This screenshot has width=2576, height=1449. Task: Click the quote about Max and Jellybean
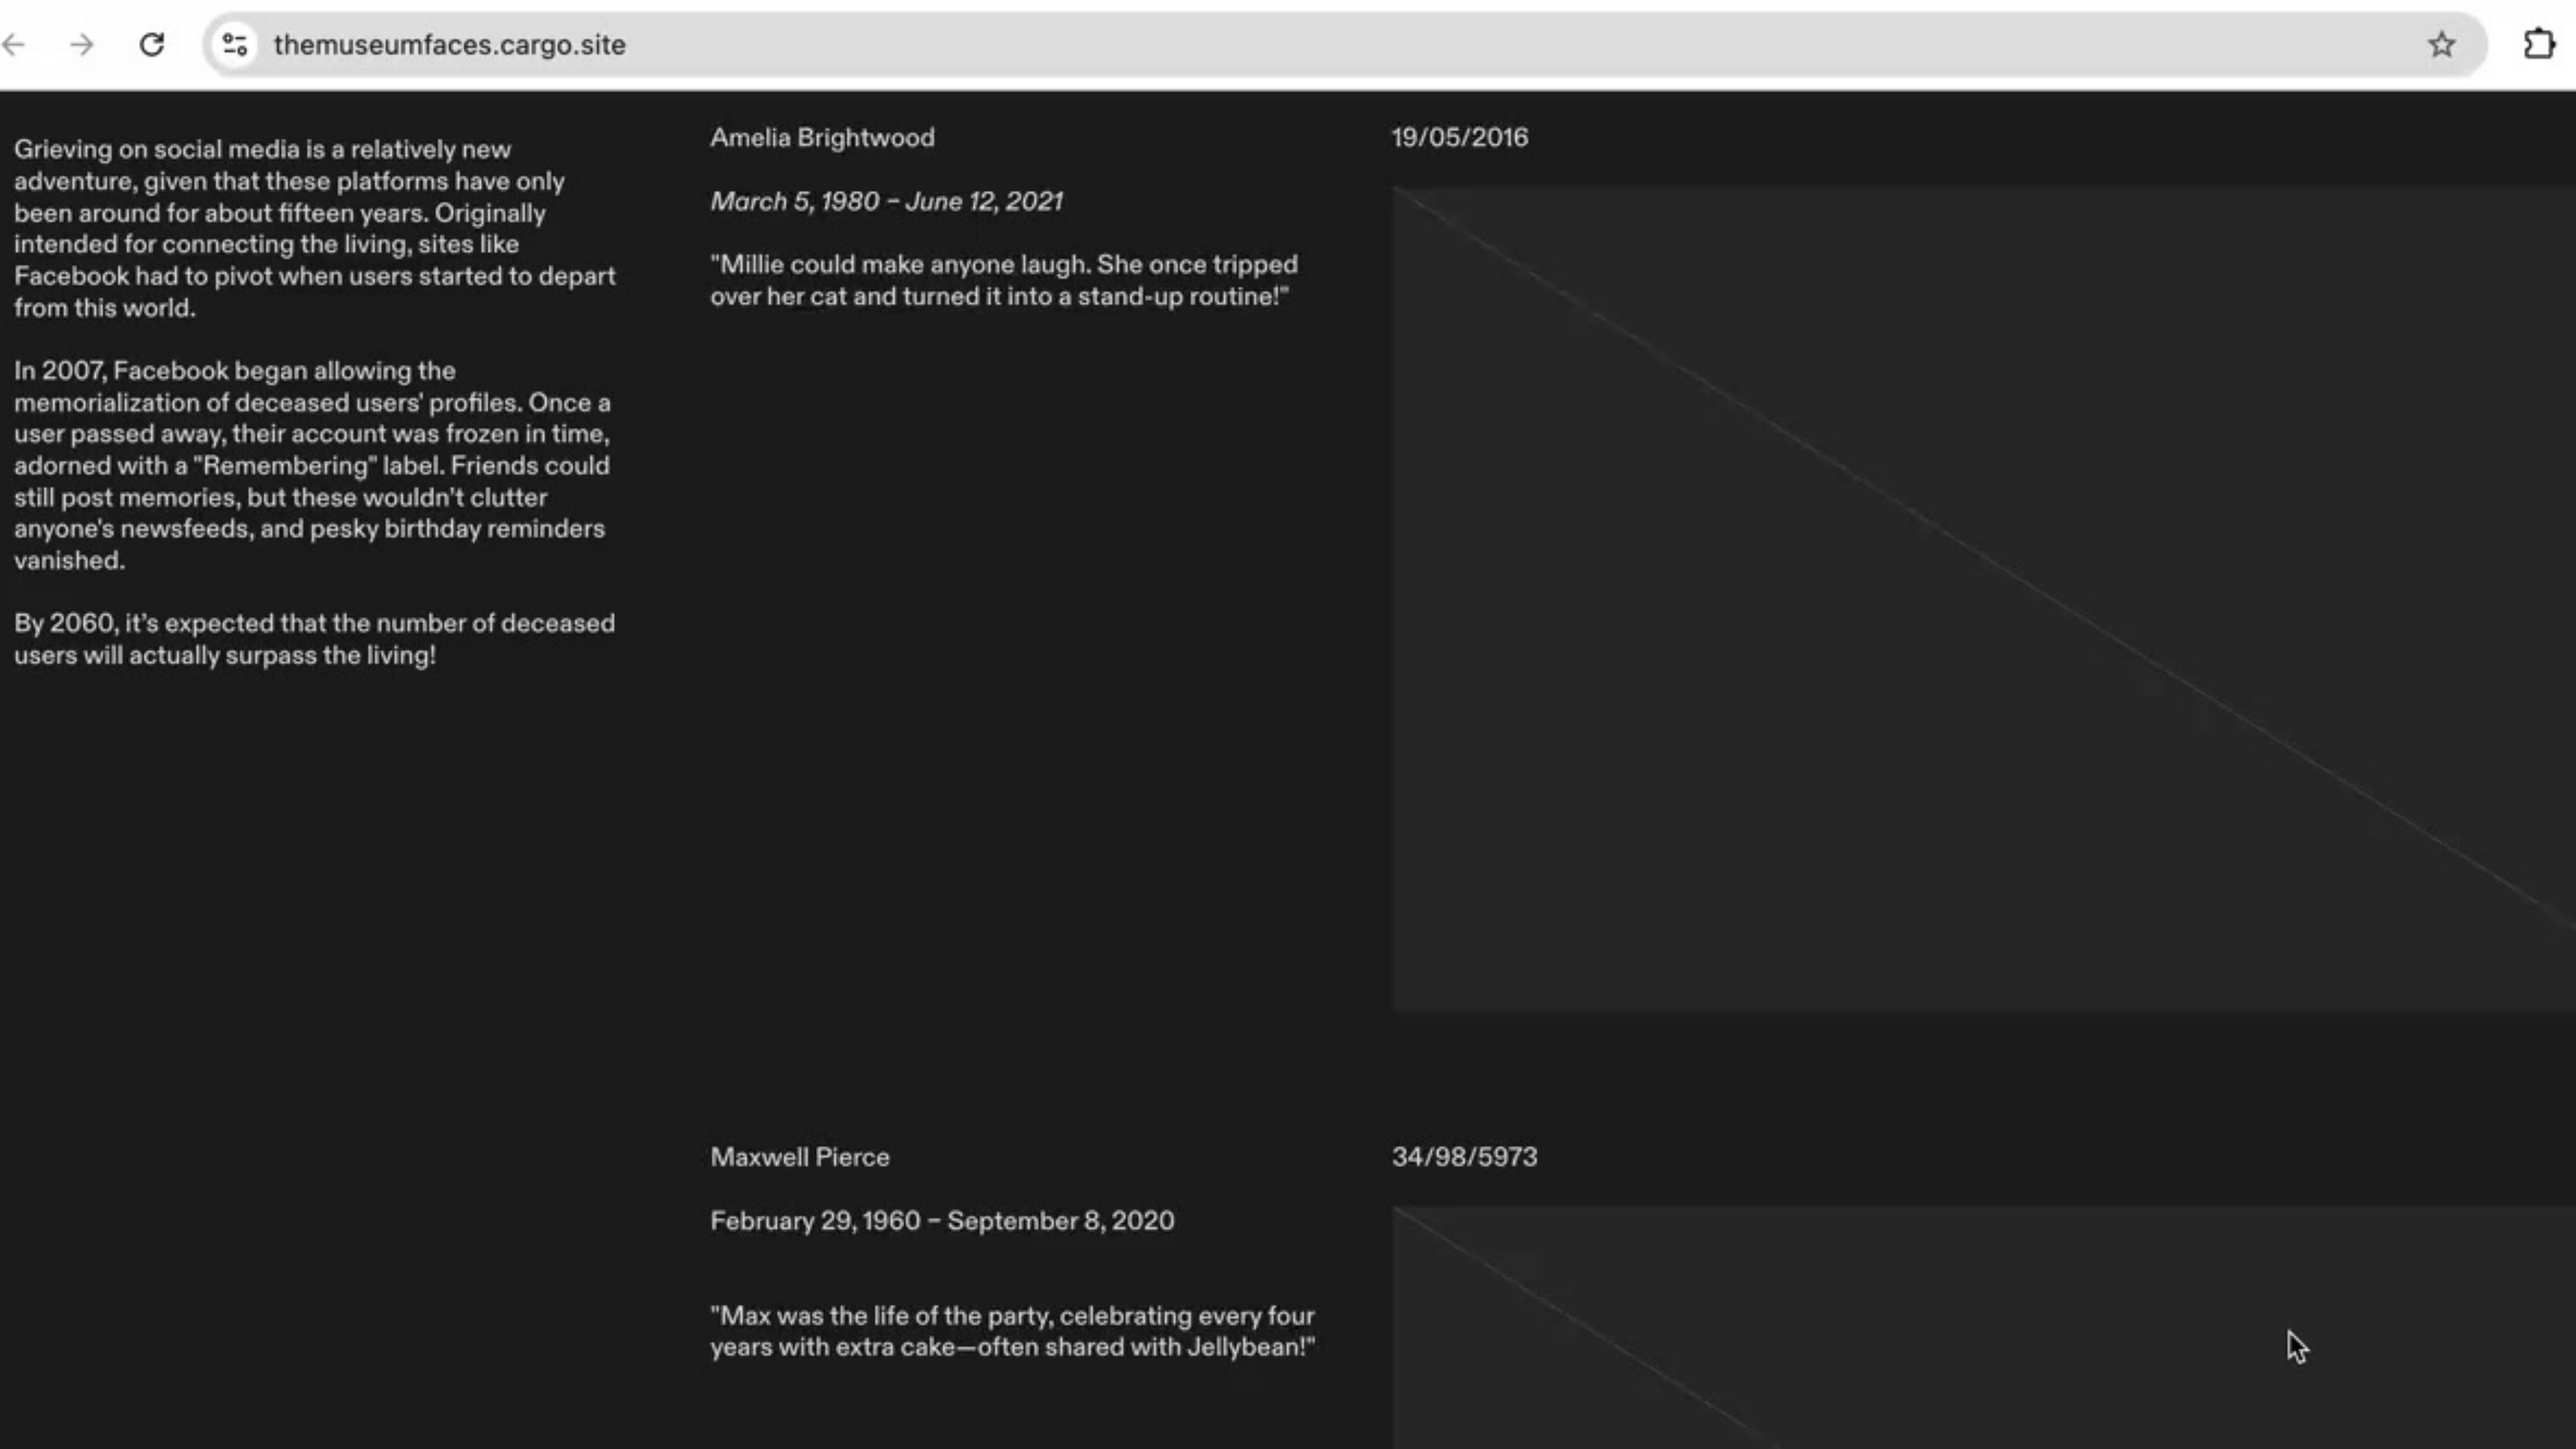click(1013, 1331)
